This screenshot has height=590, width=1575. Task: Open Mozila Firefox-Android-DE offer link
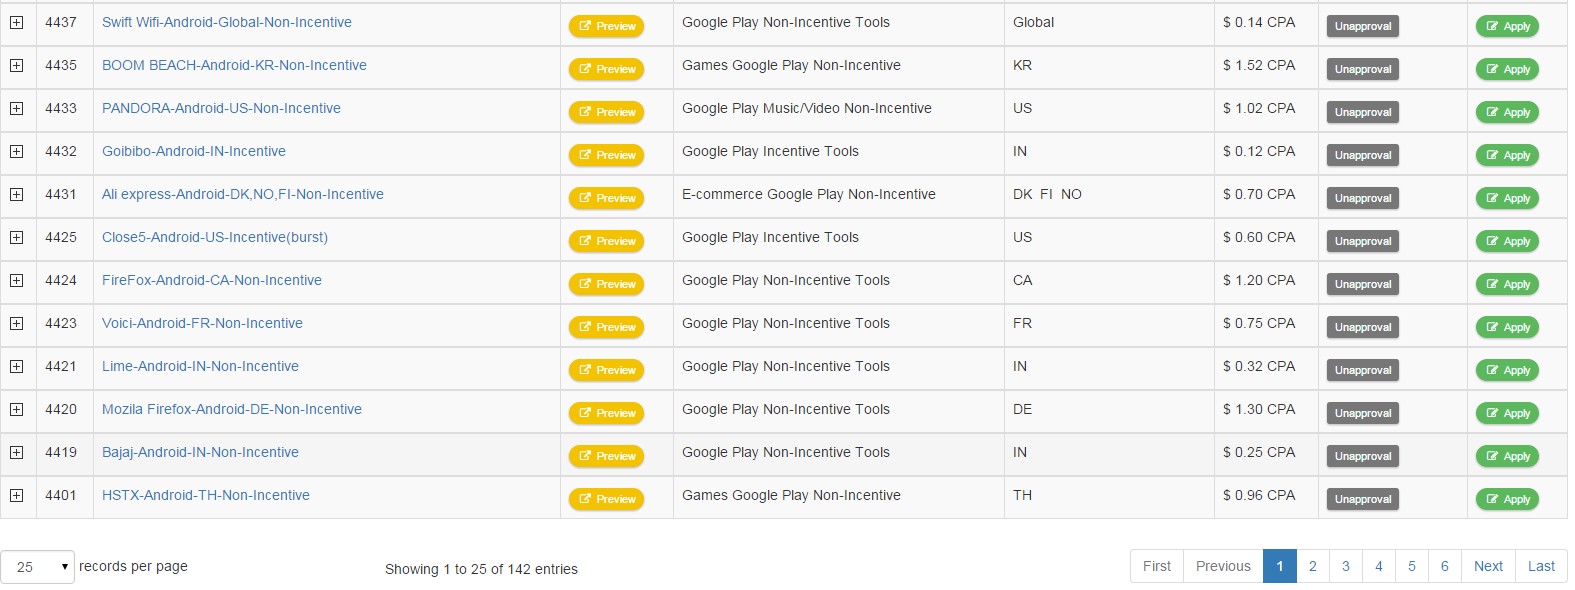pos(231,409)
